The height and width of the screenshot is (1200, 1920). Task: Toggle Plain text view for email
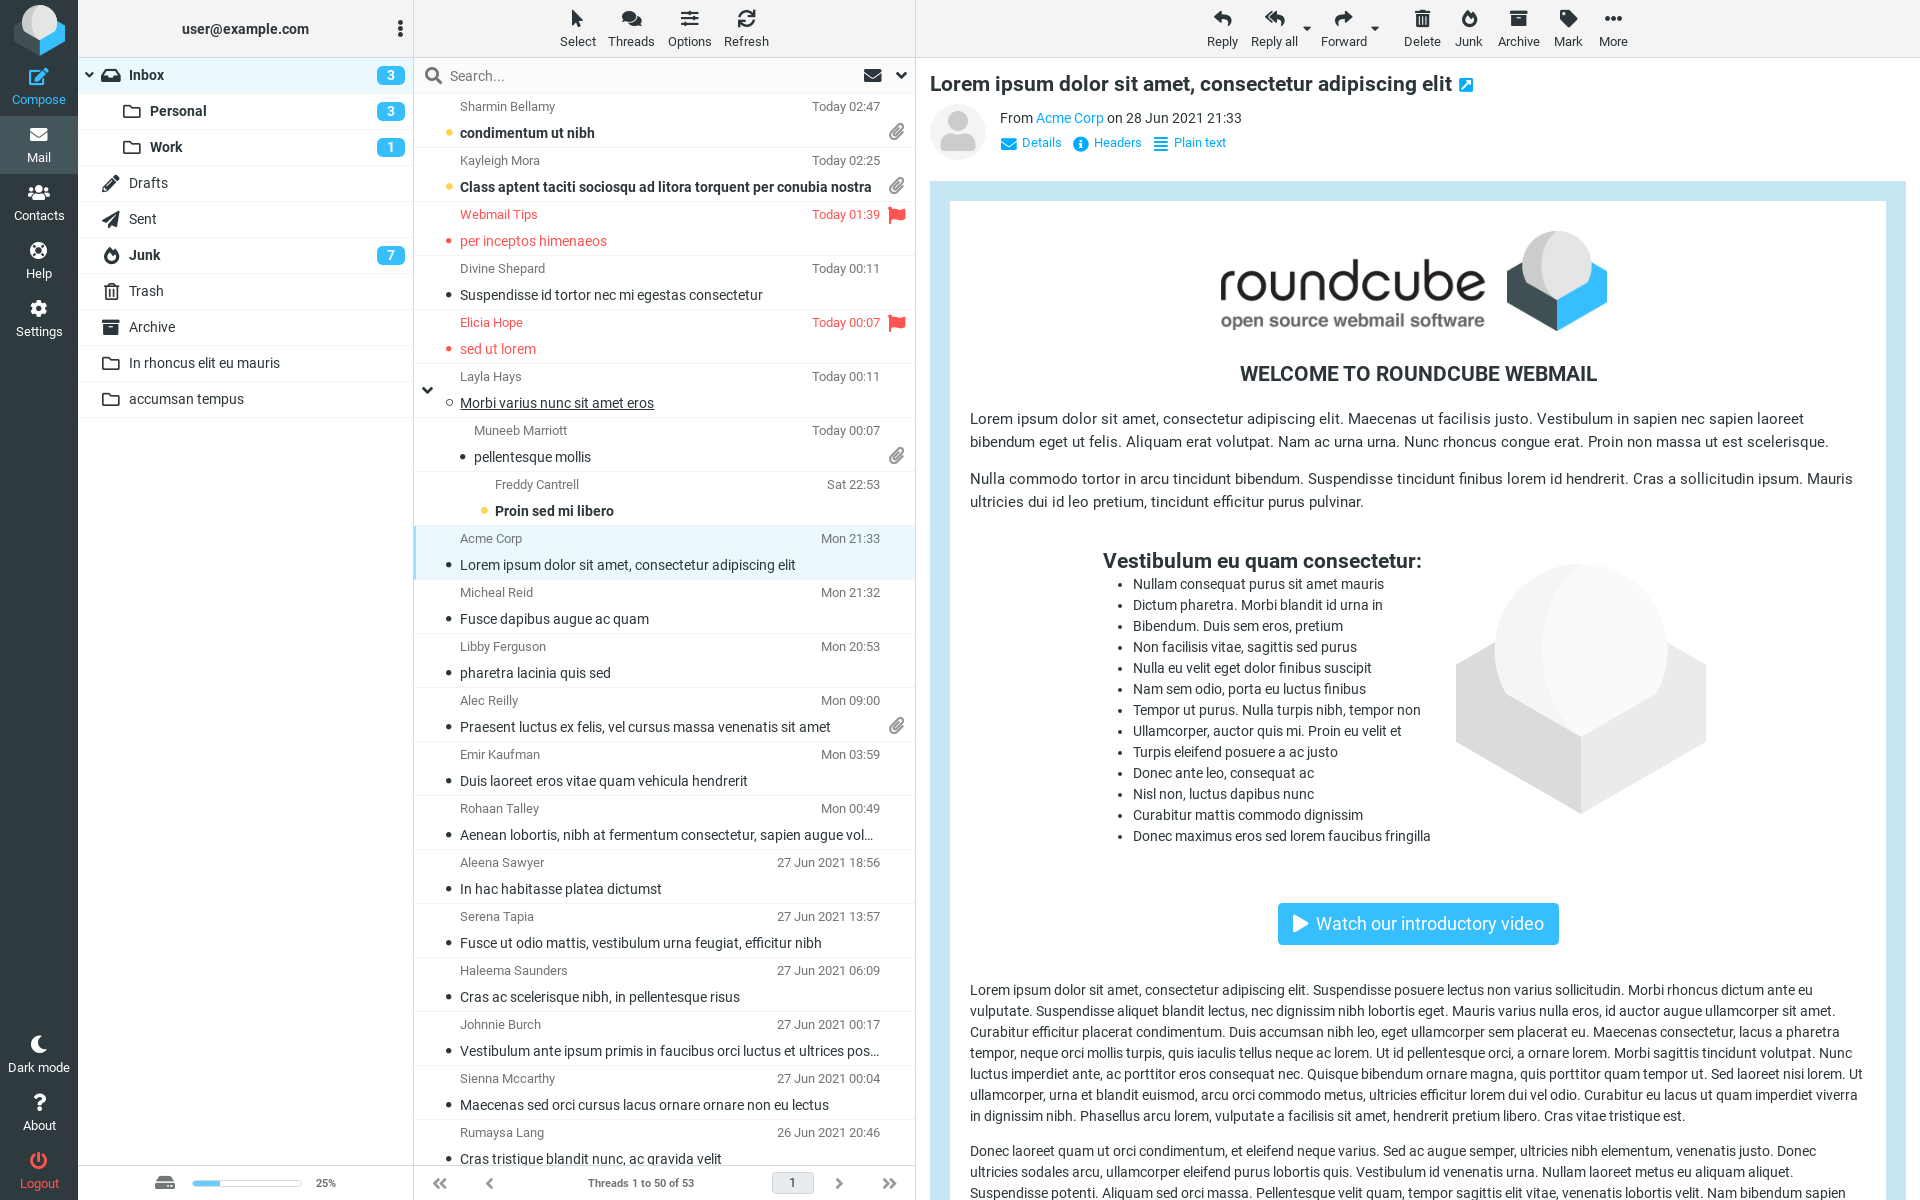(x=1190, y=142)
